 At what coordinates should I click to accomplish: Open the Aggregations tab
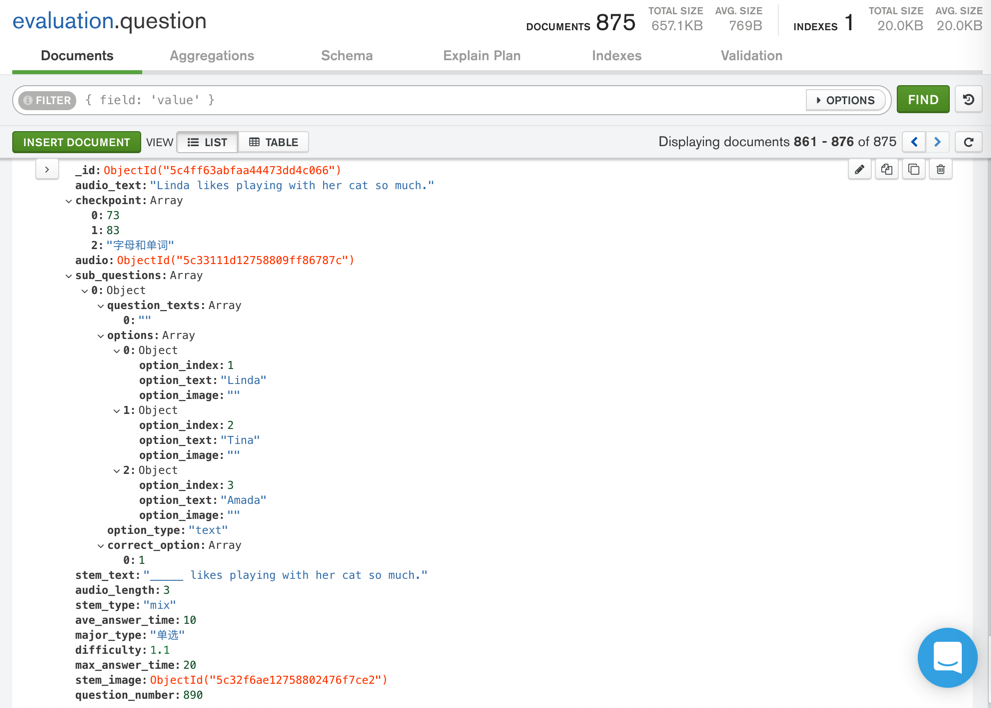[x=212, y=56]
